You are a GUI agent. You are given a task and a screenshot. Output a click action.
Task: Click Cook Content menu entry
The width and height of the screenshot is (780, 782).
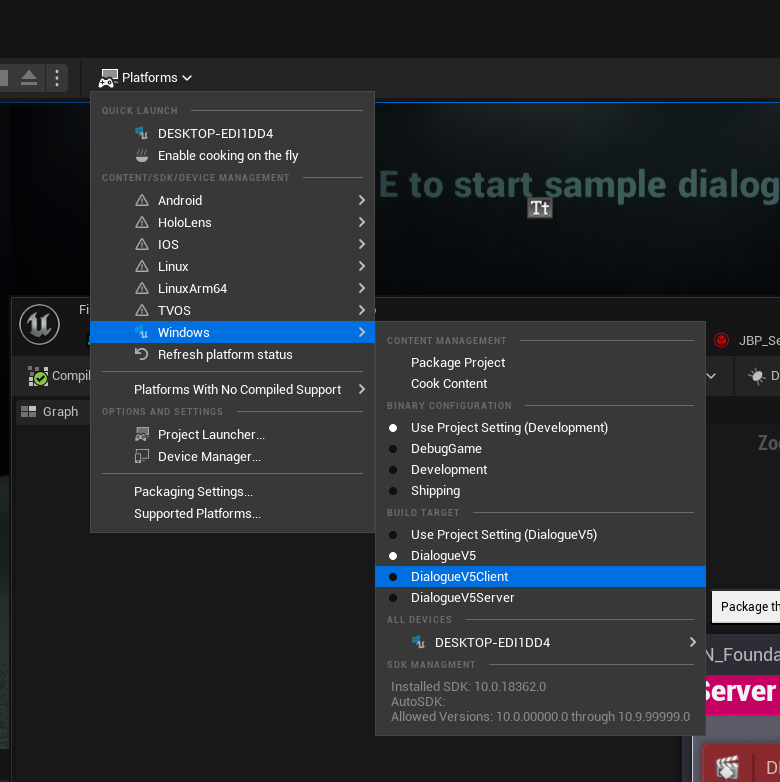[449, 384]
